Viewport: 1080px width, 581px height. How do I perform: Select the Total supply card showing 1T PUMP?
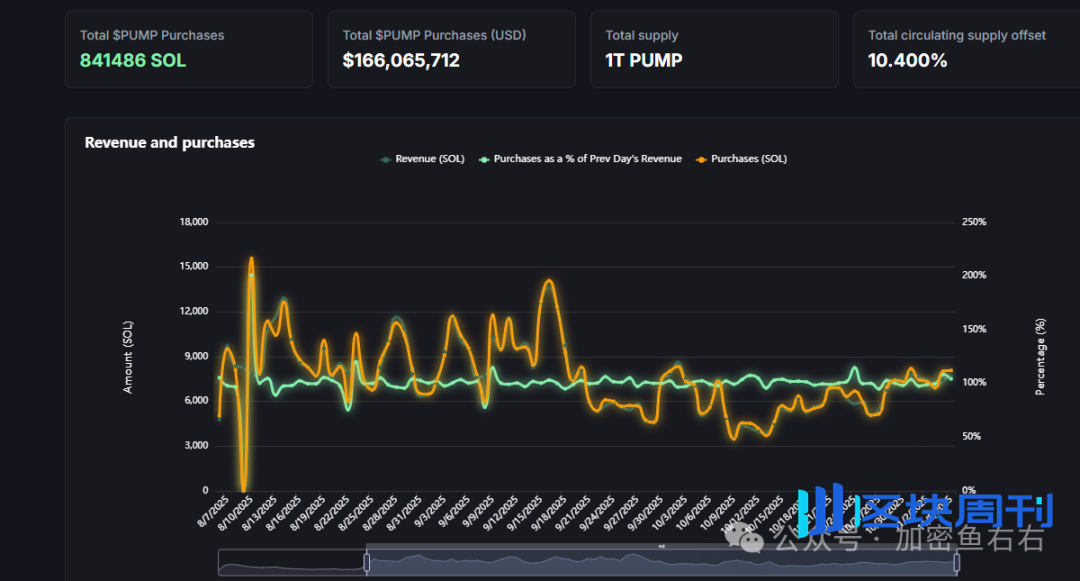coord(714,49)
